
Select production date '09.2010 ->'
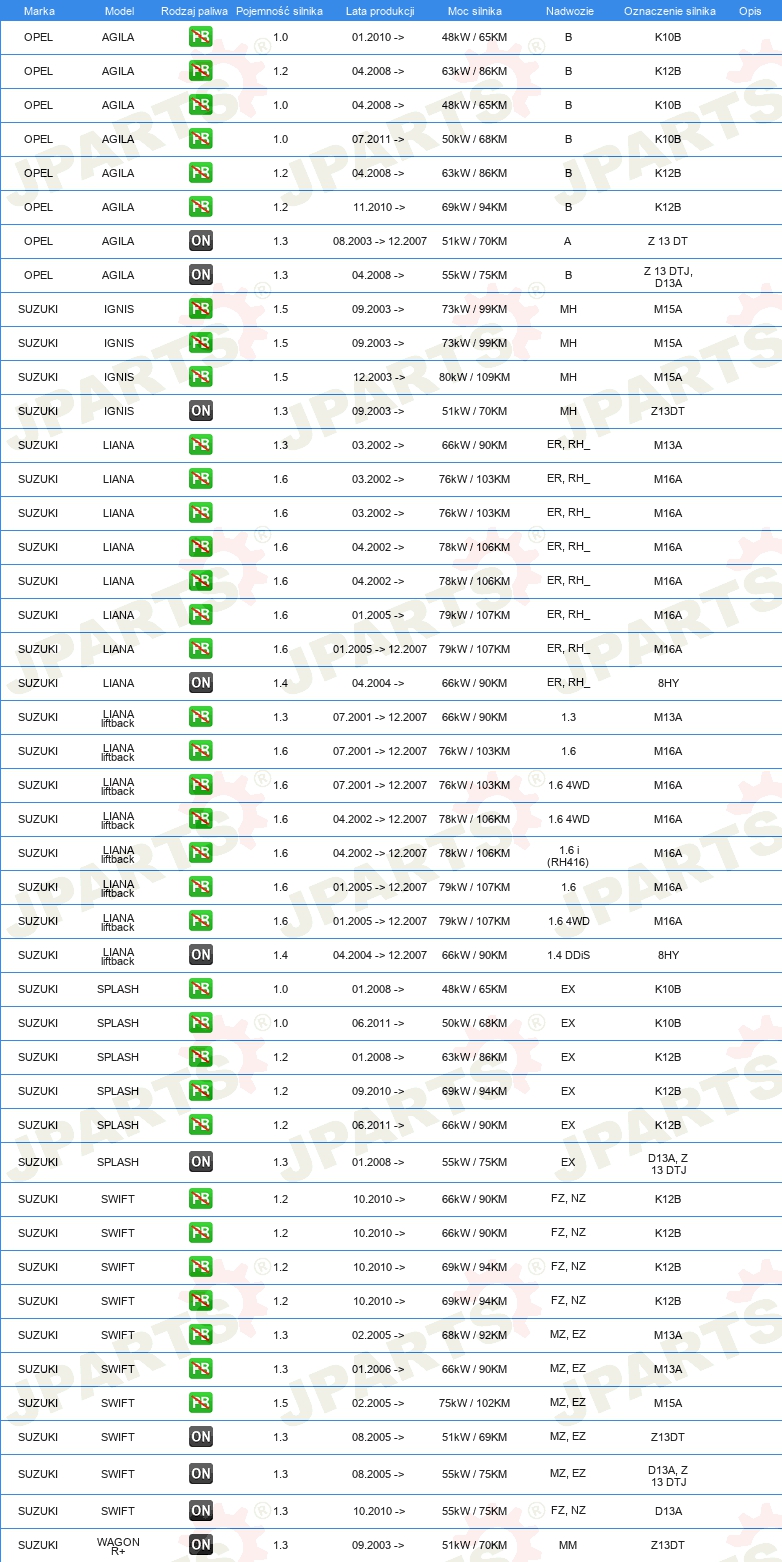(x=378, y=1091)
